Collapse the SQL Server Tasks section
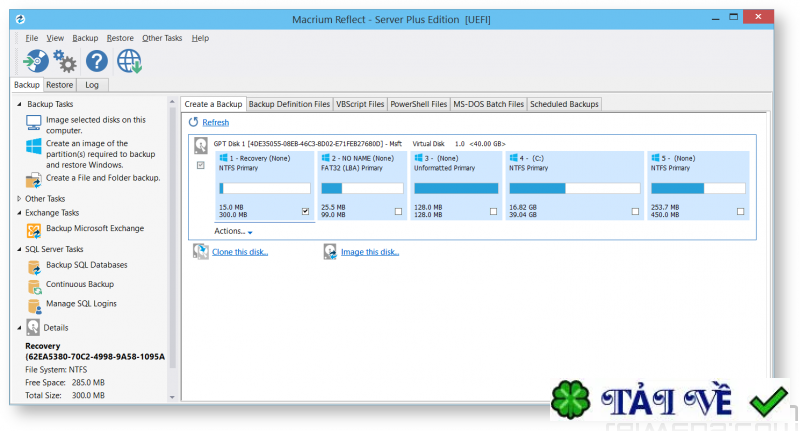Viewport: 800px width, 431px height. tap(19, 249)
